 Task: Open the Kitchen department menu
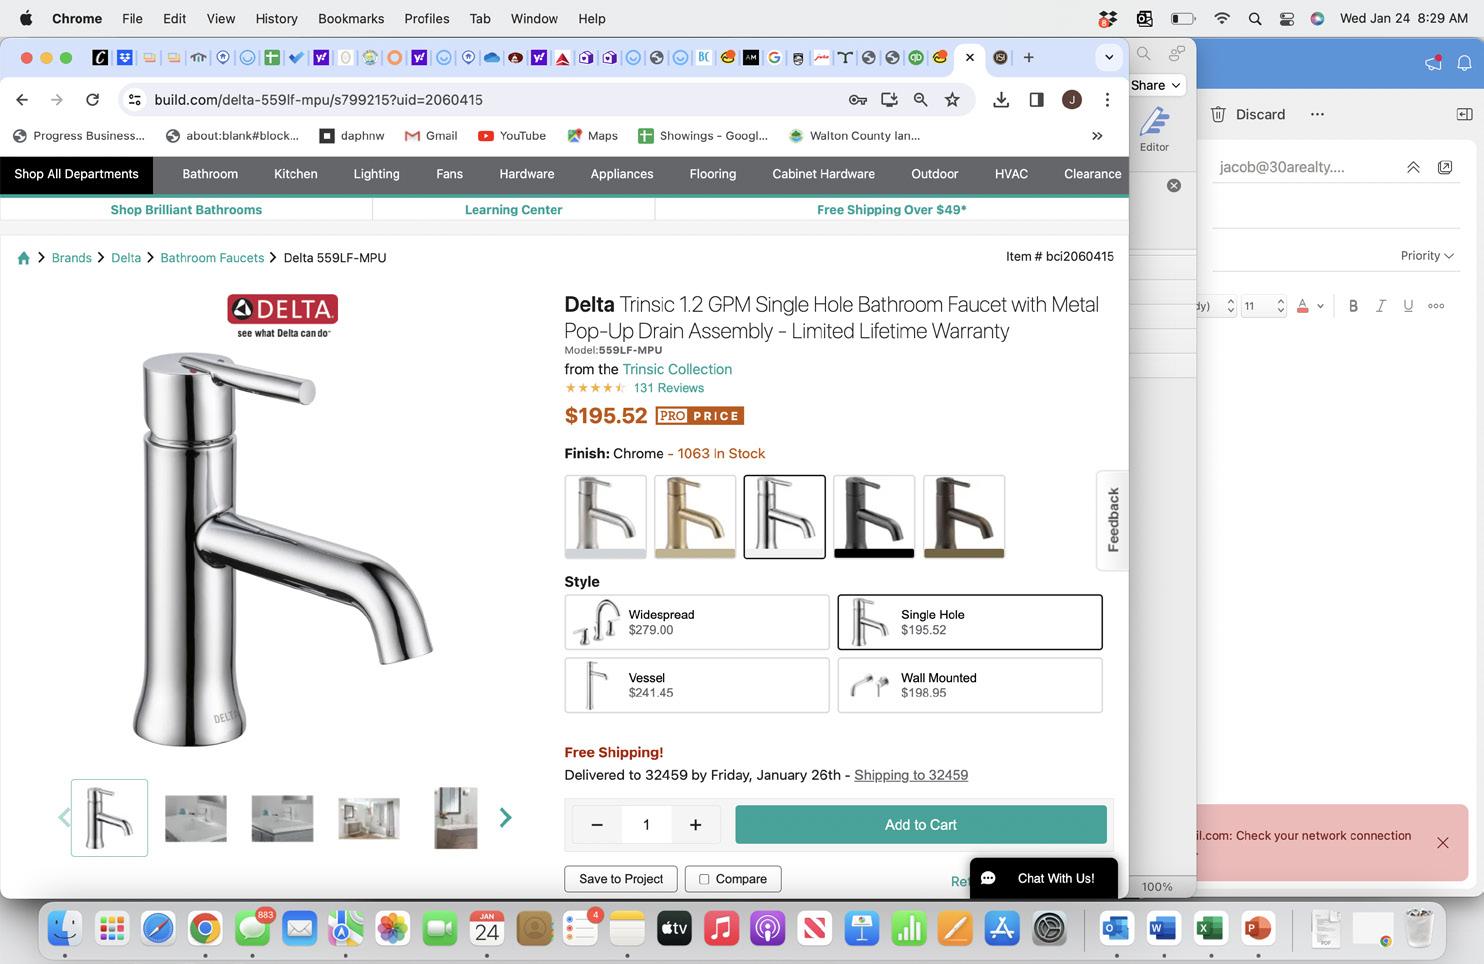[x=296, y=174]
